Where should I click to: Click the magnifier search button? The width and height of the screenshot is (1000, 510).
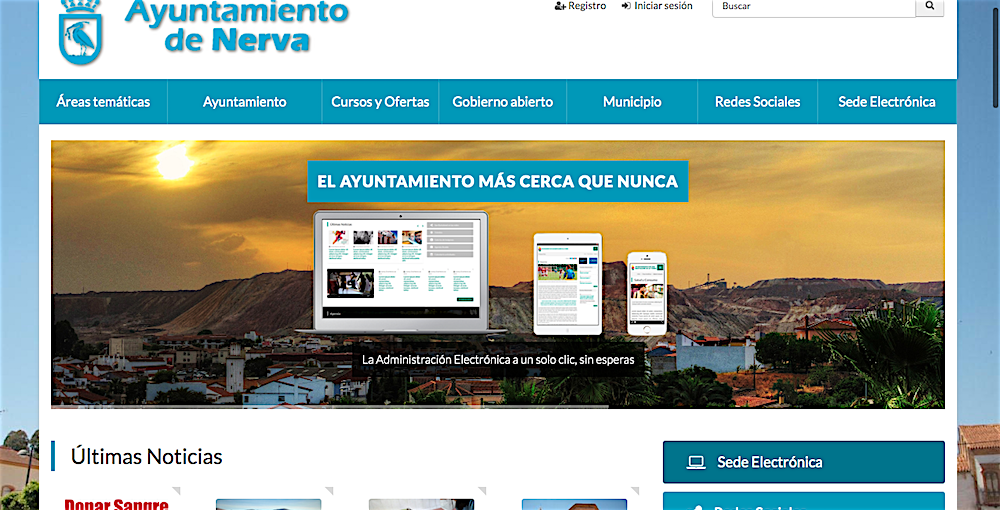click(930, 6)
